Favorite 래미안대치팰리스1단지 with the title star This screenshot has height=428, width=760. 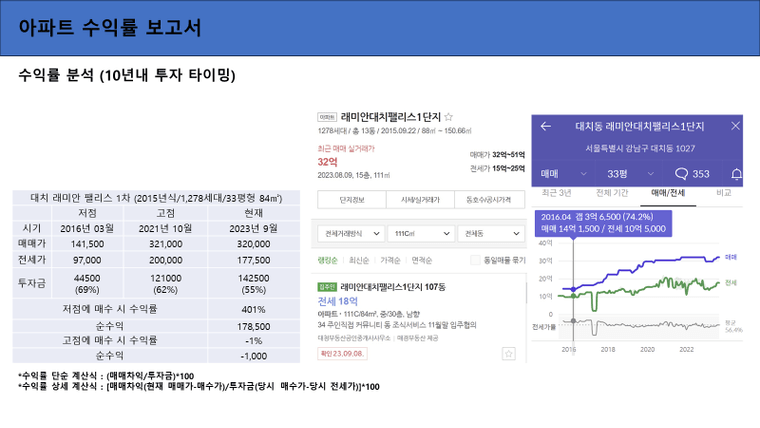click(x=448, y=117)
